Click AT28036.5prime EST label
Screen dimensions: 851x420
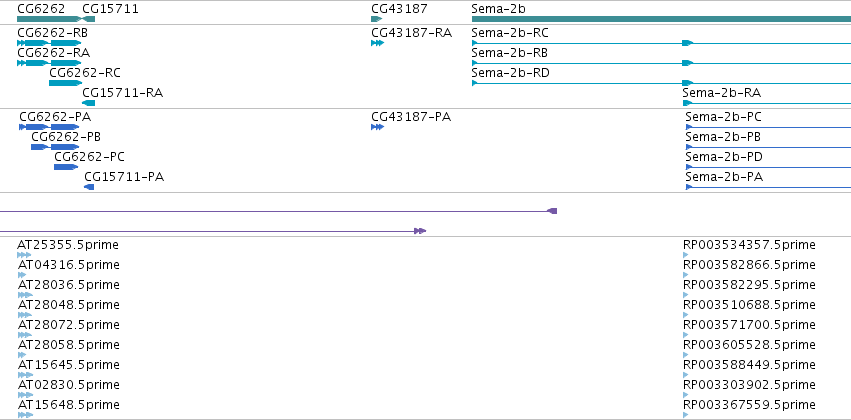(x=69, y=285)
